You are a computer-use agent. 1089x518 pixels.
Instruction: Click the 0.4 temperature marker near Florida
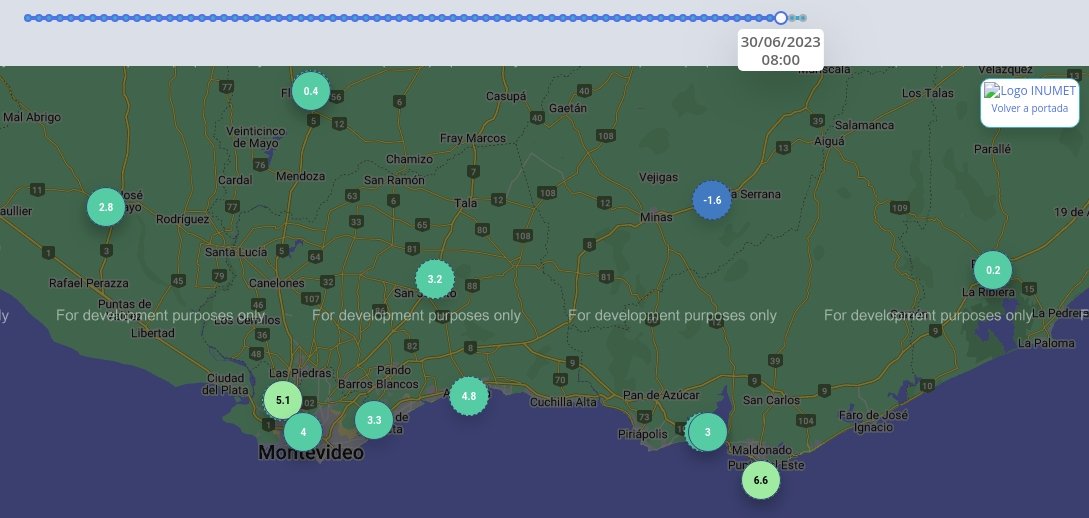coord(310,91)
